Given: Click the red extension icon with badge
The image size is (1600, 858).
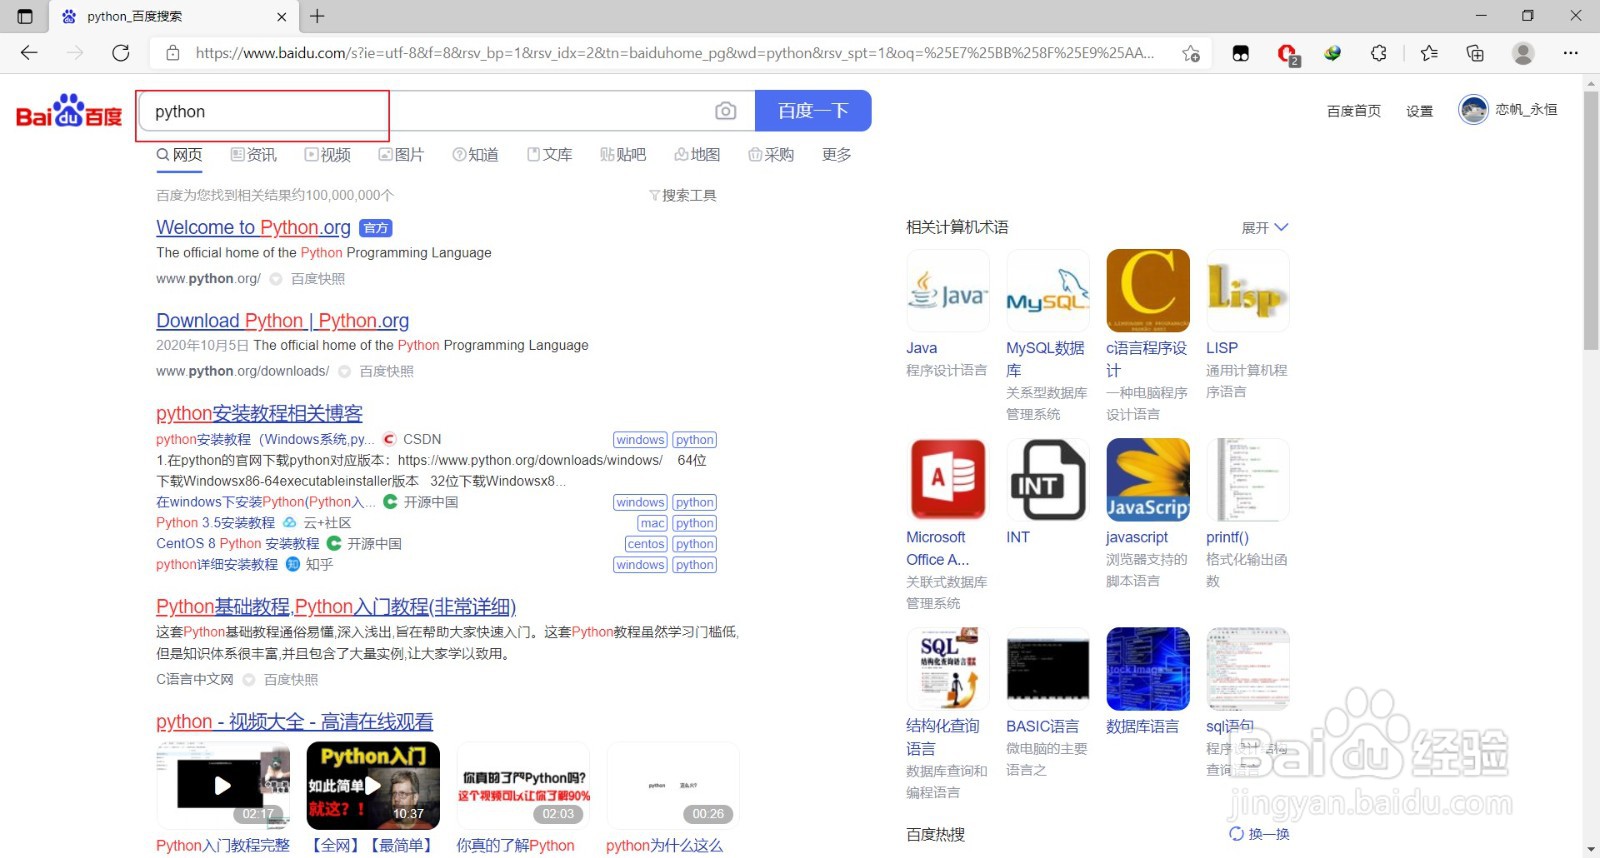Looking at the screenshot, I should coord(1287,54).
